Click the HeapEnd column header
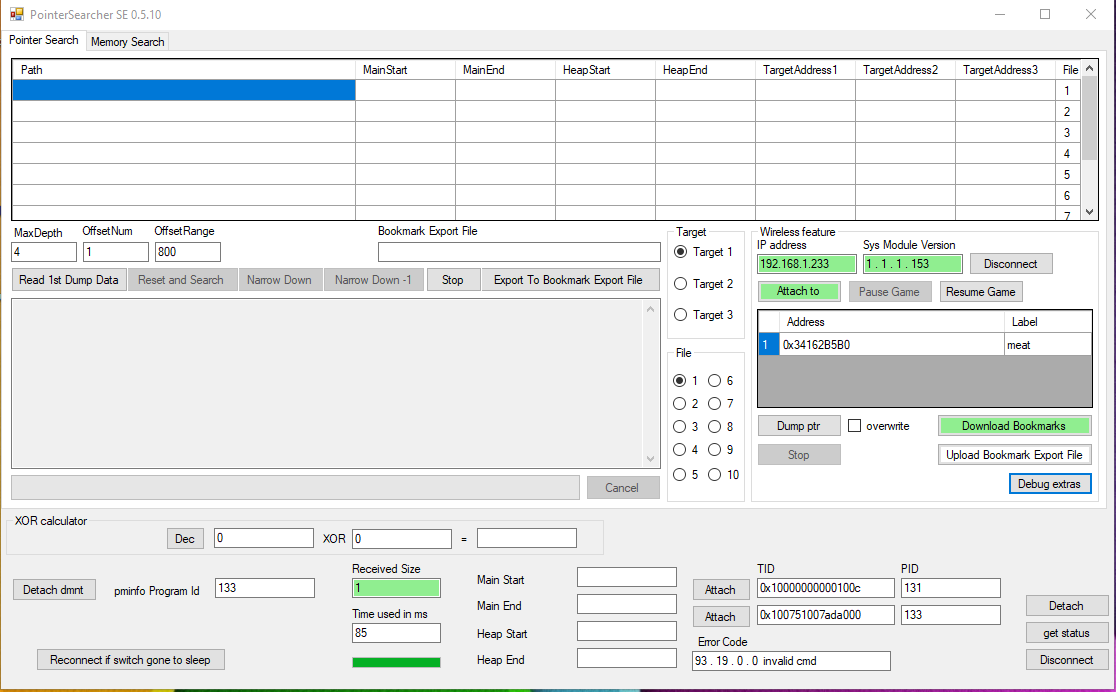The image size is (1116, 692). coord(705,70)
